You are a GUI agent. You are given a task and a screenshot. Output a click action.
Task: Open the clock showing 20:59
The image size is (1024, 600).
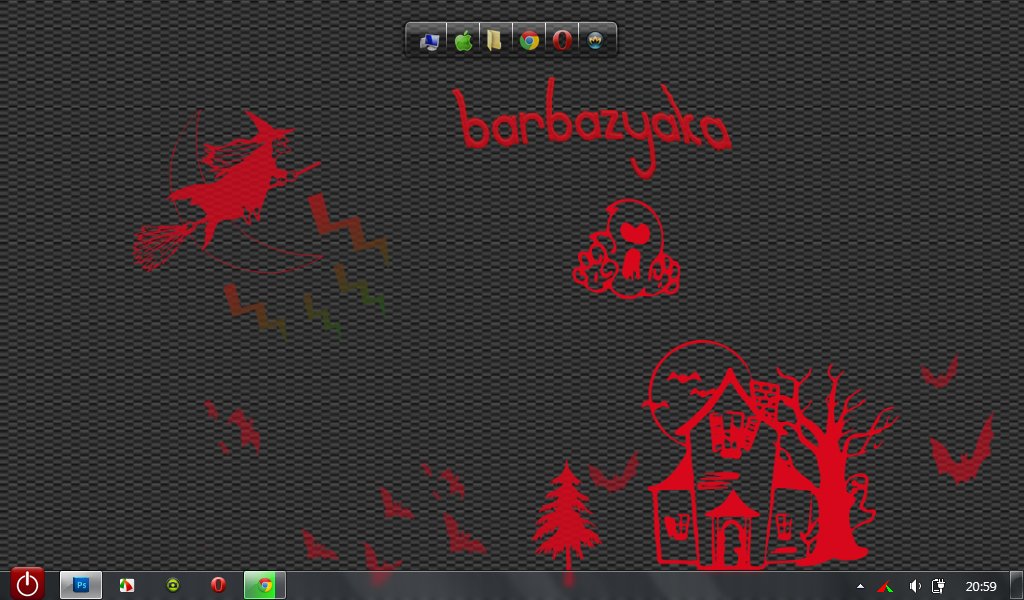(x=980, y=586)
